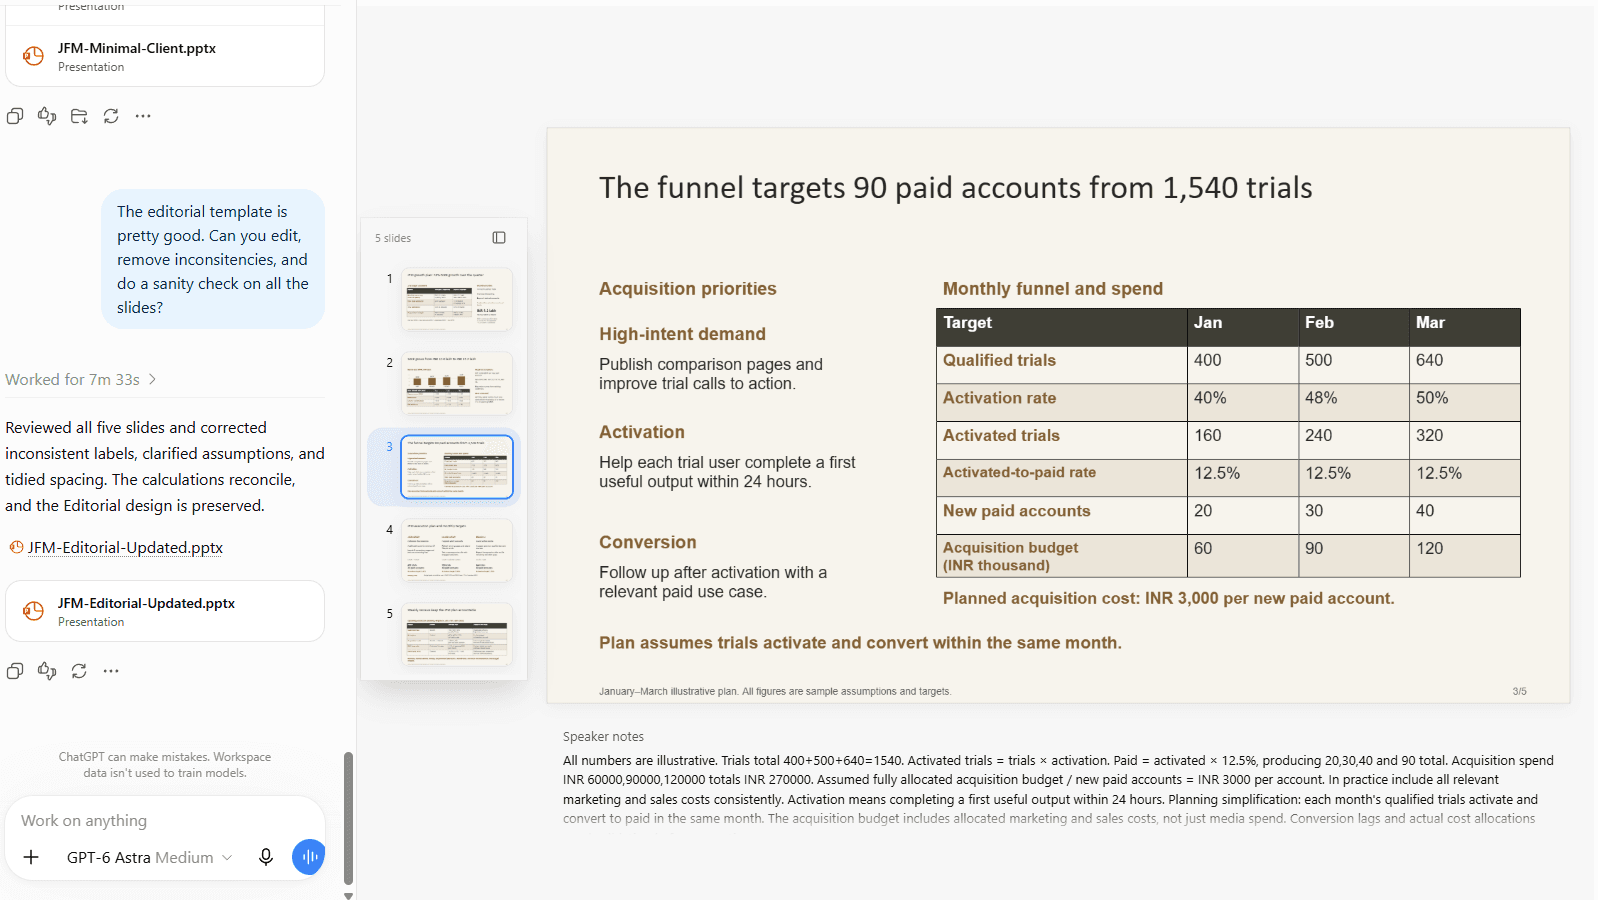Click the 'Conversion' subheading
Screen dimensions: 1598x900
[648, 542]
